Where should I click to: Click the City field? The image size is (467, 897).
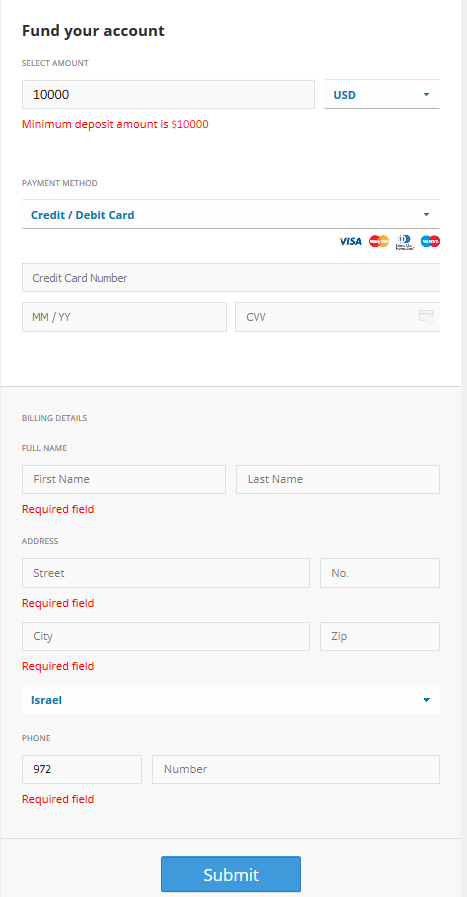pyautogui.click(x=166, y=637)
